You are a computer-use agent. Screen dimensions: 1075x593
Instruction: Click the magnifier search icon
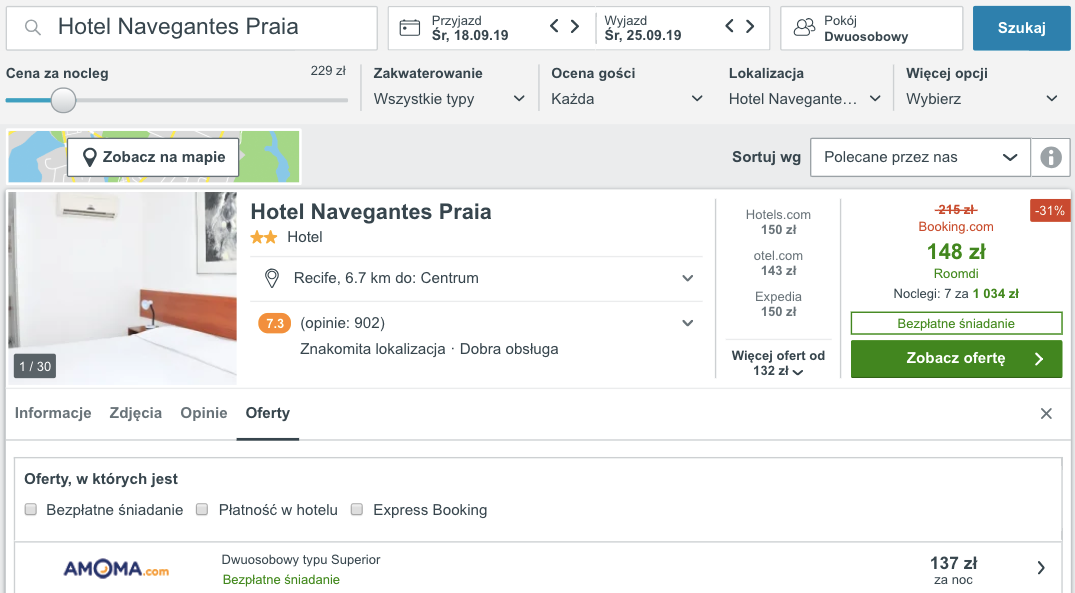pos(32,28)
